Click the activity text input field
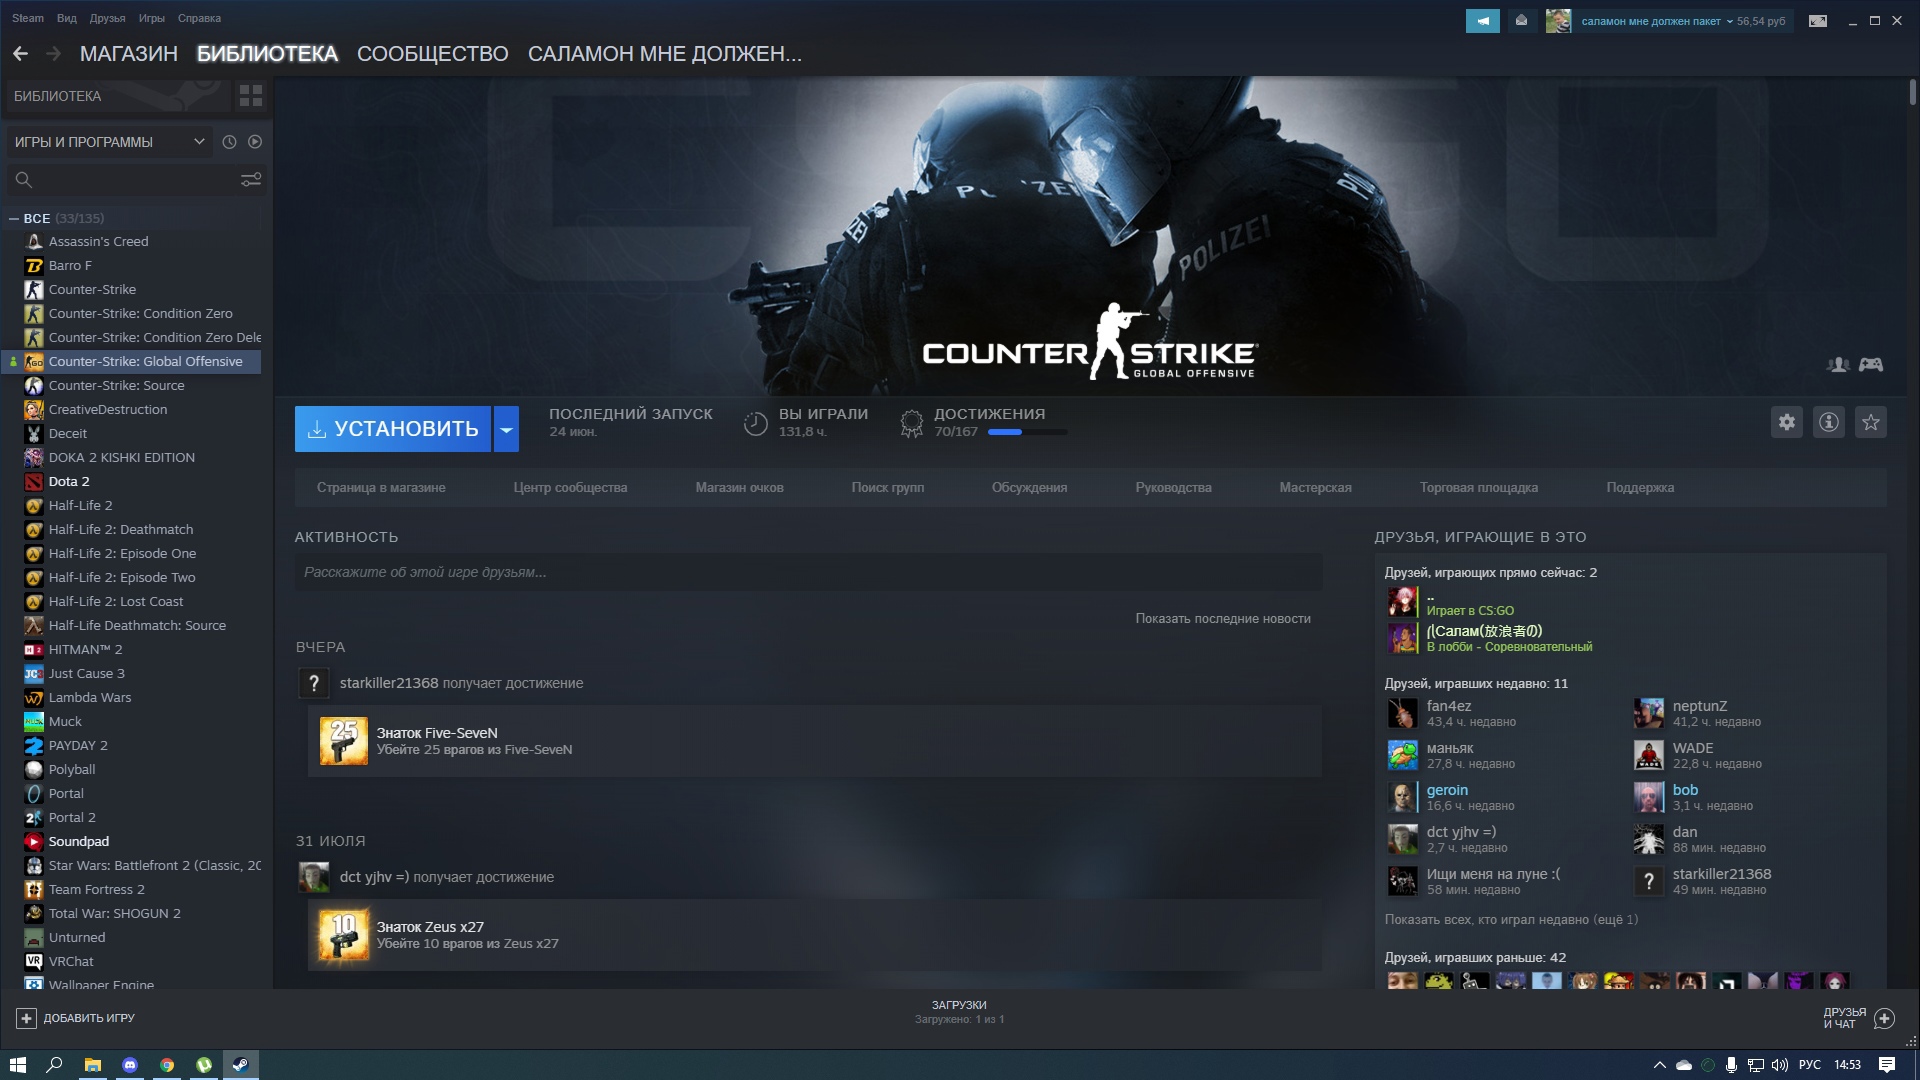The height and width of the screenshot is (1080, 1920). point(808,573)
